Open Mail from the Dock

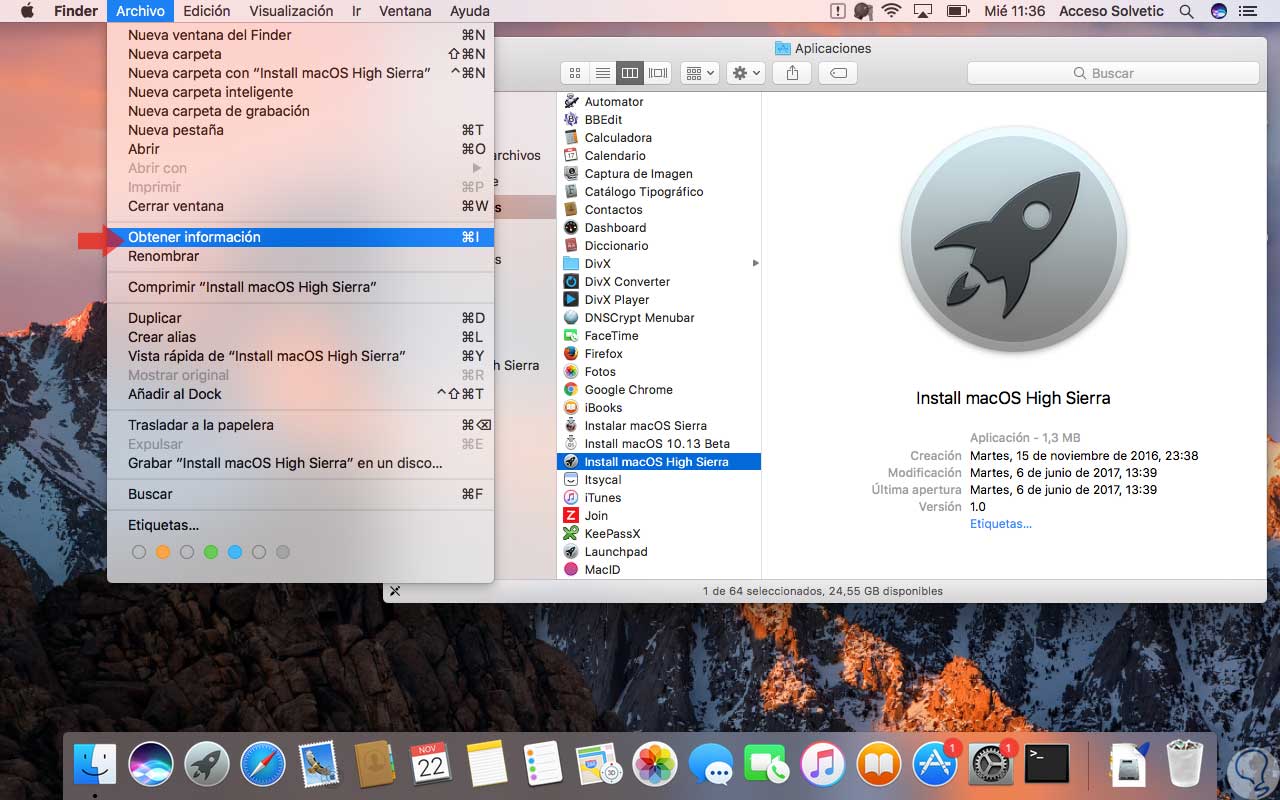tap(319, 765)
